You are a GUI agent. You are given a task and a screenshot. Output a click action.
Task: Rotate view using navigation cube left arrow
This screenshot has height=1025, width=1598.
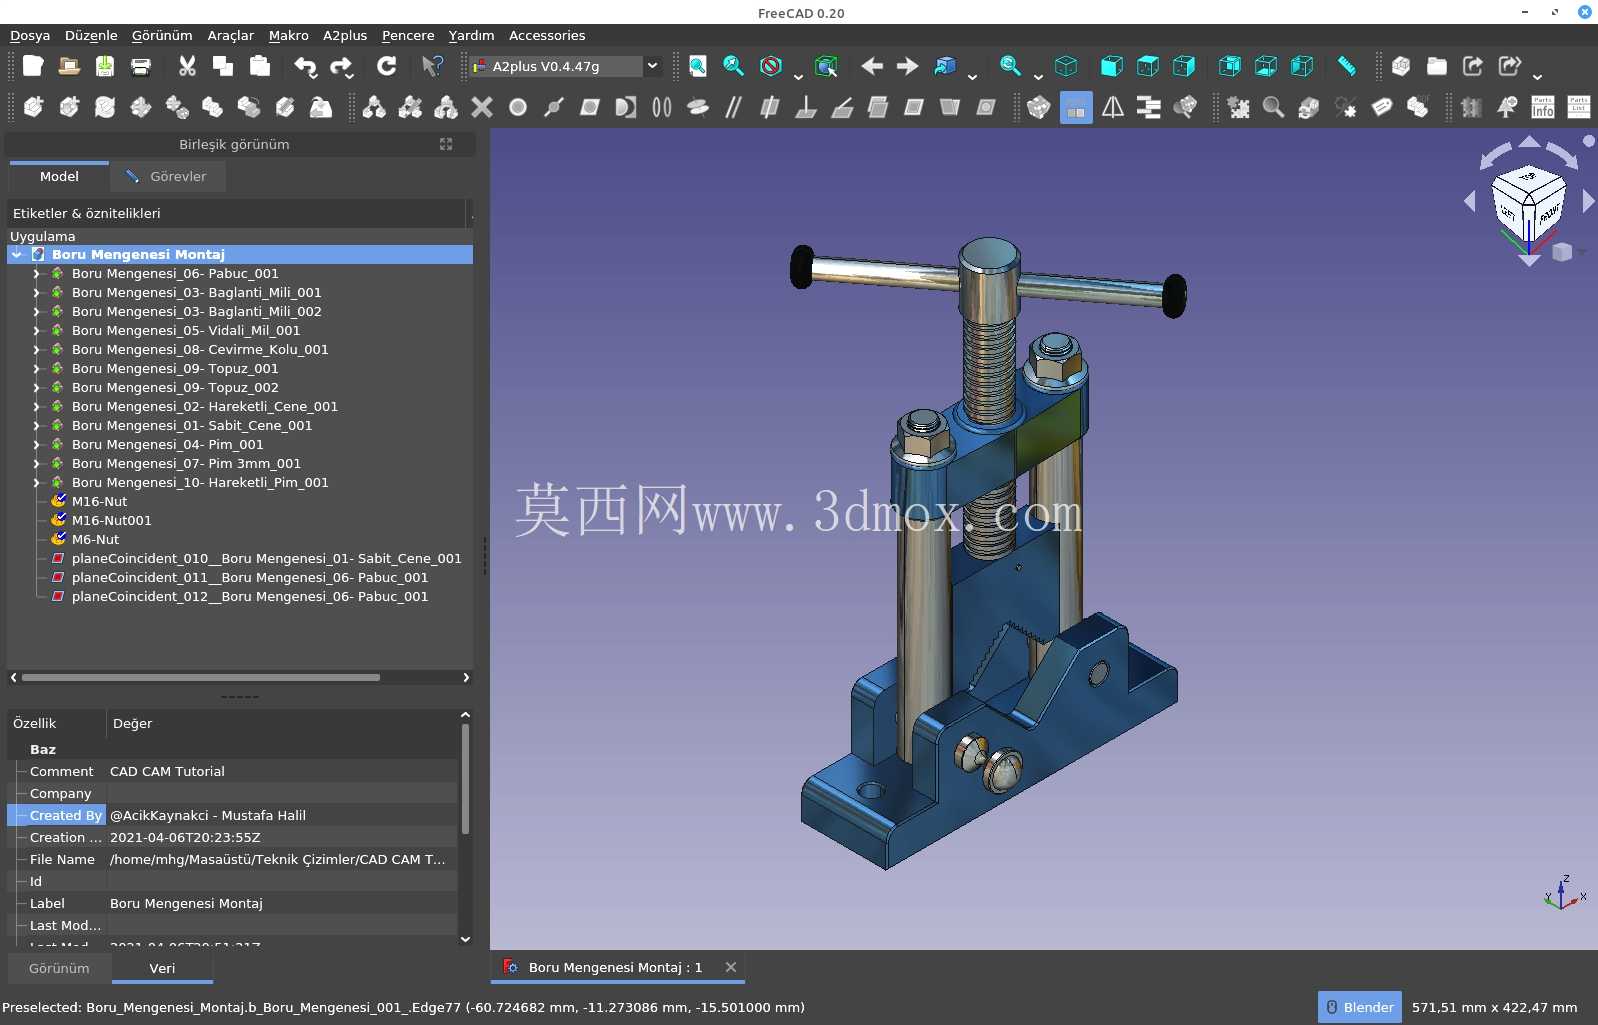[1469, 201]
